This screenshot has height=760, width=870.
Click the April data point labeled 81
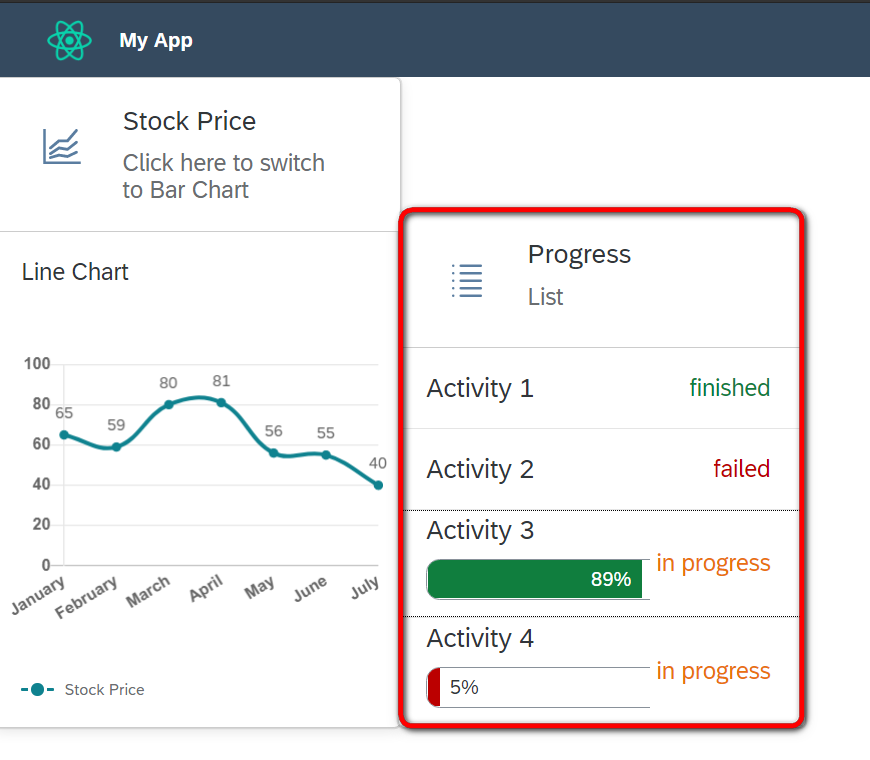221,403
